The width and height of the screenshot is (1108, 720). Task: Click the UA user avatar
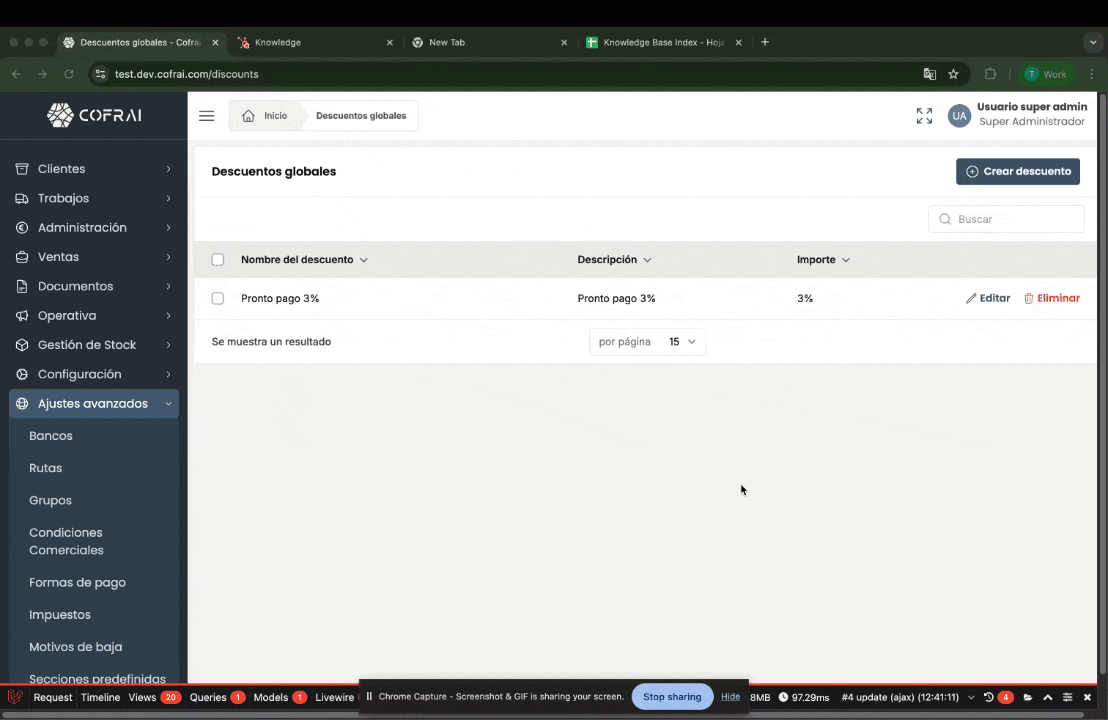(x=959, y=116)
